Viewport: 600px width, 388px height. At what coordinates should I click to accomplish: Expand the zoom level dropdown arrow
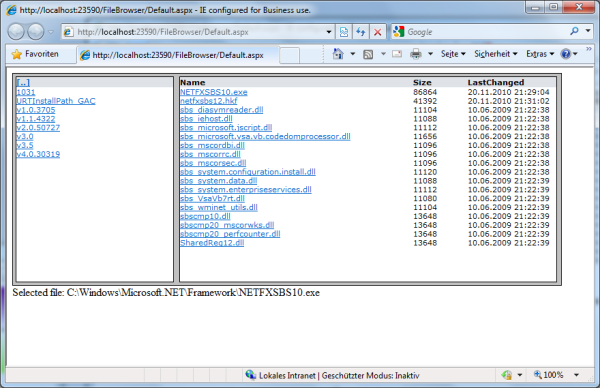[x=576, y=375]
